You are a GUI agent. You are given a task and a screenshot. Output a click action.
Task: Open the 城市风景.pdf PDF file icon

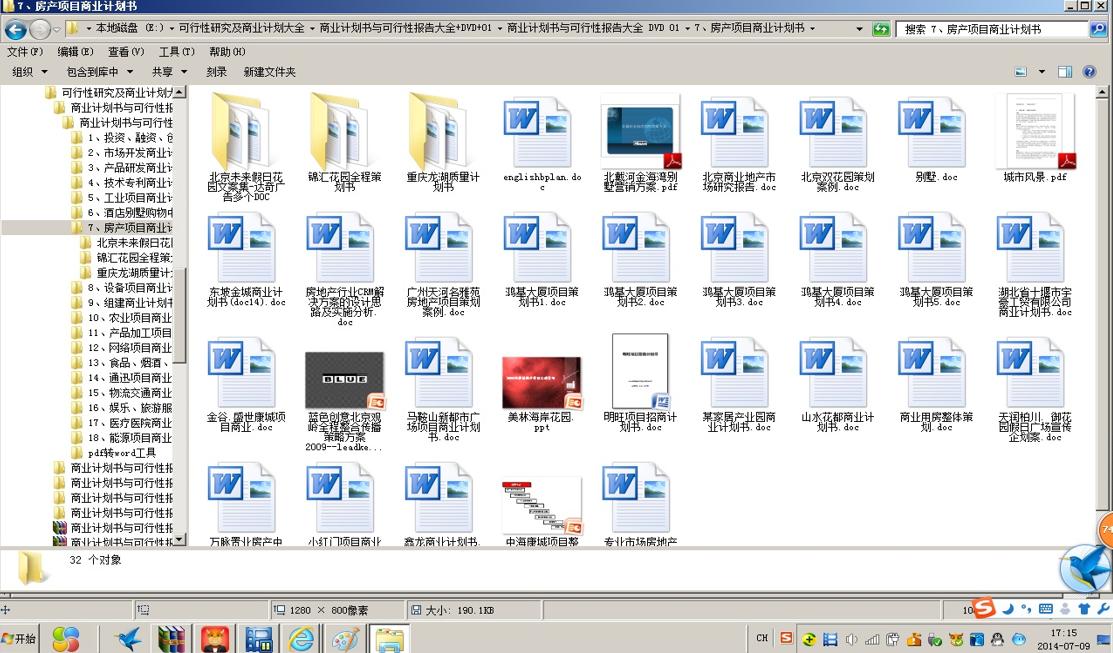1030,130
